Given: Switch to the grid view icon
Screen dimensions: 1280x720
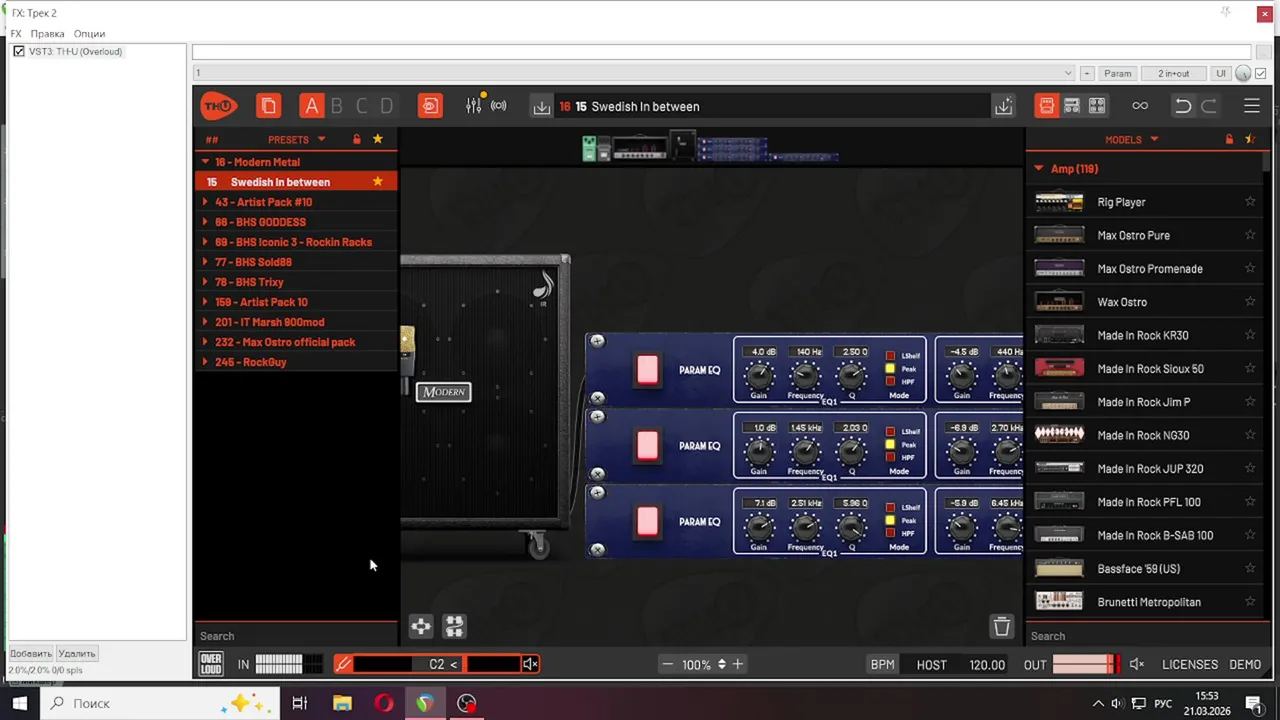Looking at the screenshot, I should 1096,106.
